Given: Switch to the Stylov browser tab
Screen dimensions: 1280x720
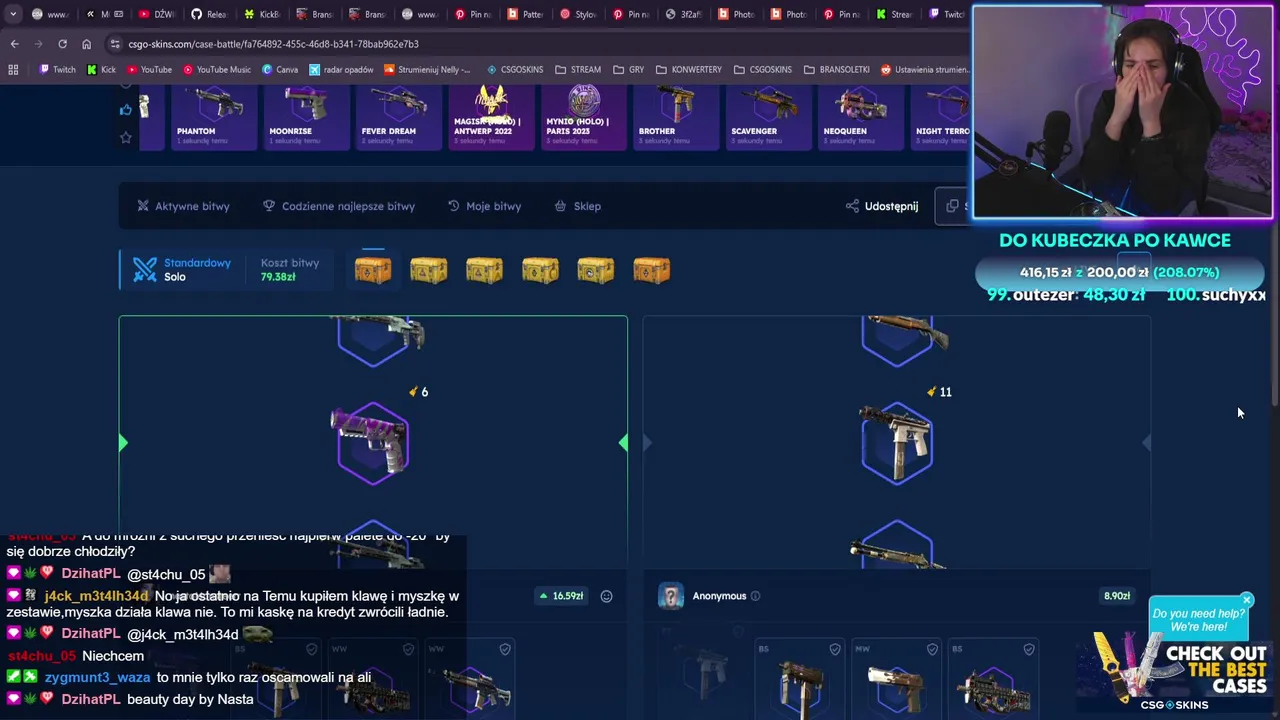Looking at the screenshot, I should point(579,14).
